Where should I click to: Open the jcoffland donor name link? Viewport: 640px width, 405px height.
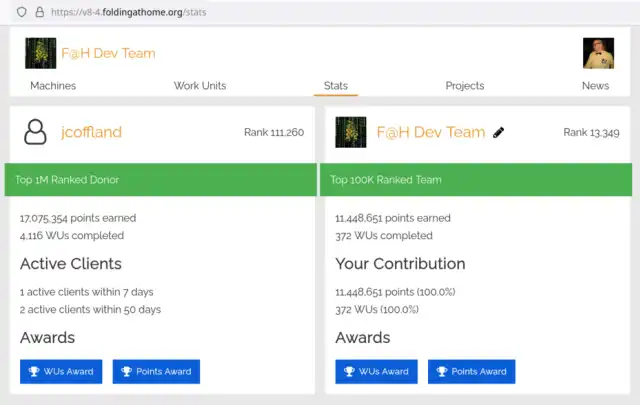click(x=91, y=132)
